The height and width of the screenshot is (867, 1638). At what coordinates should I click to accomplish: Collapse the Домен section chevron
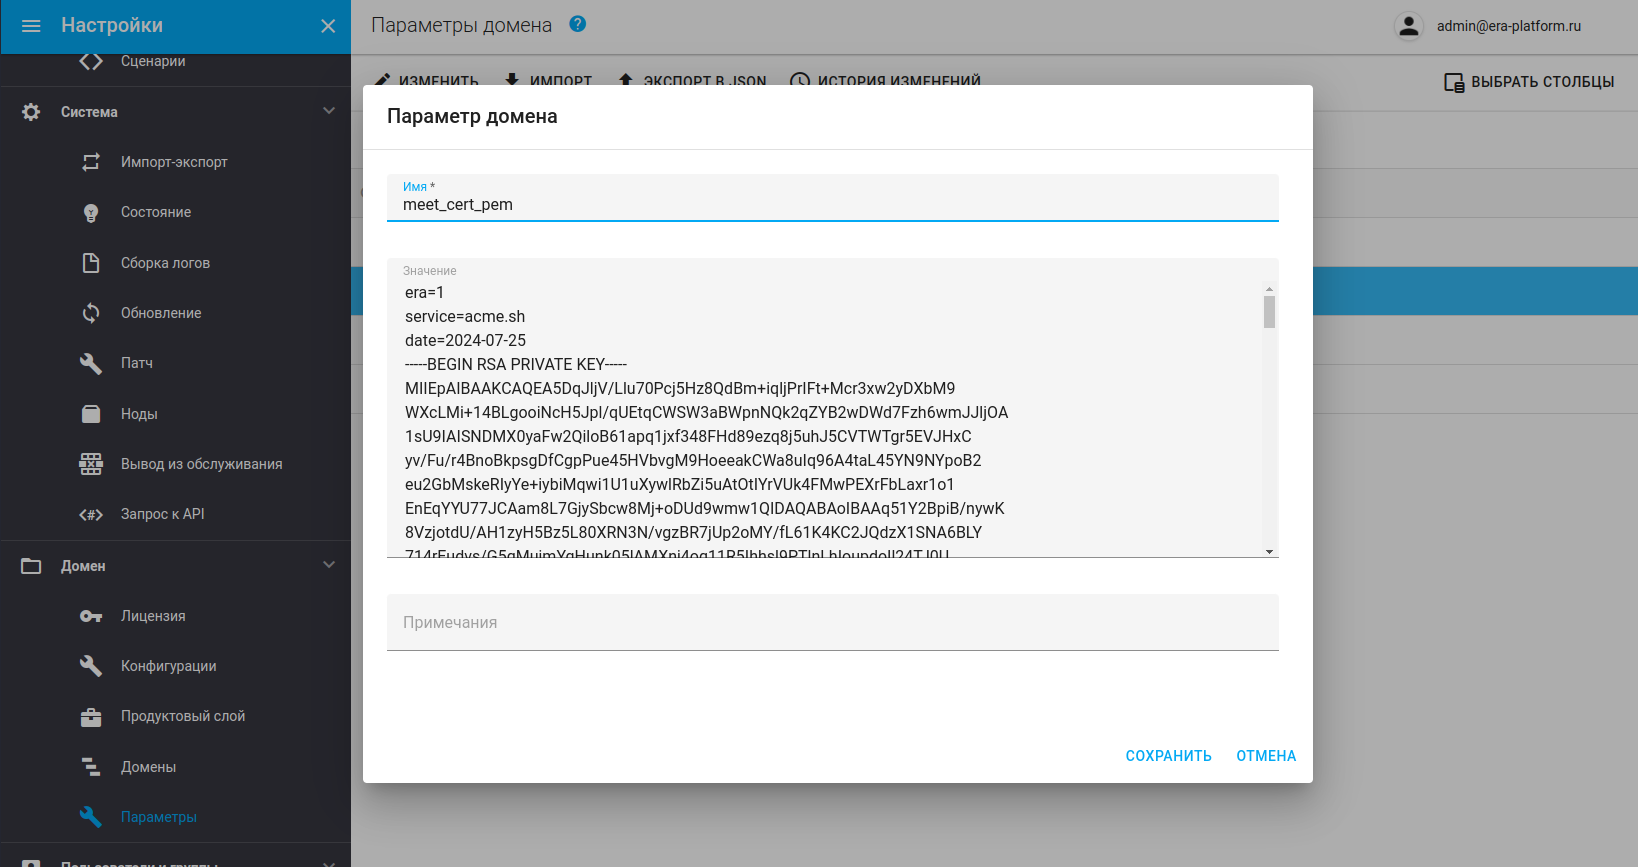[x=329, y=565]
